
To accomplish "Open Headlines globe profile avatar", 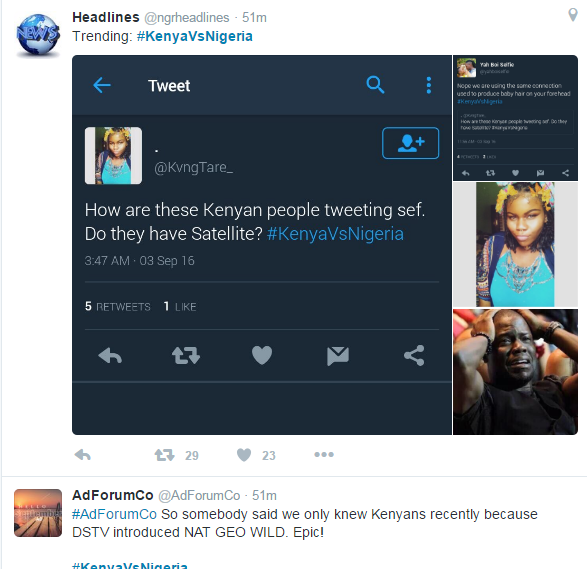I will tap(37, 36).
